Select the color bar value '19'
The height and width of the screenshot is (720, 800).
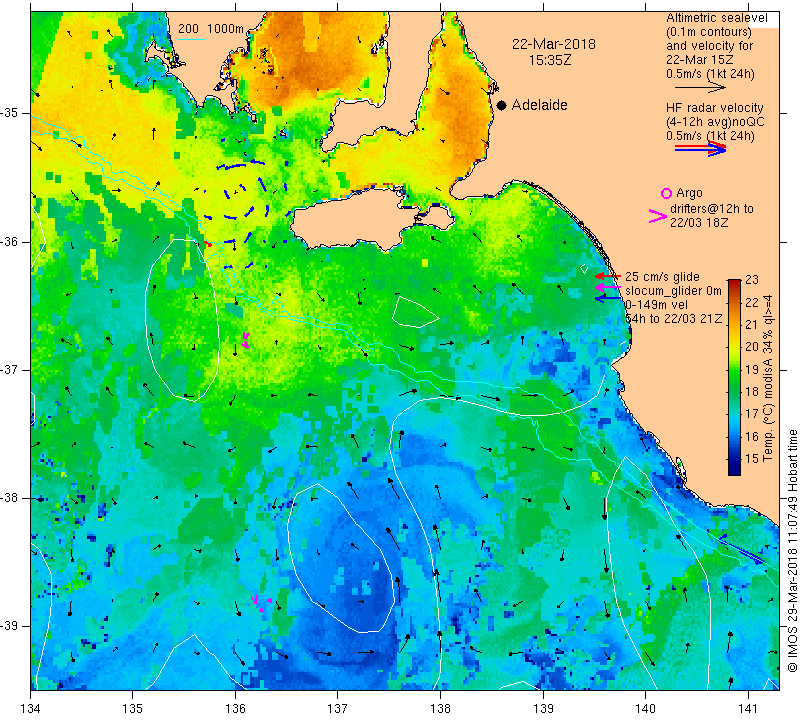coord(752,369)
